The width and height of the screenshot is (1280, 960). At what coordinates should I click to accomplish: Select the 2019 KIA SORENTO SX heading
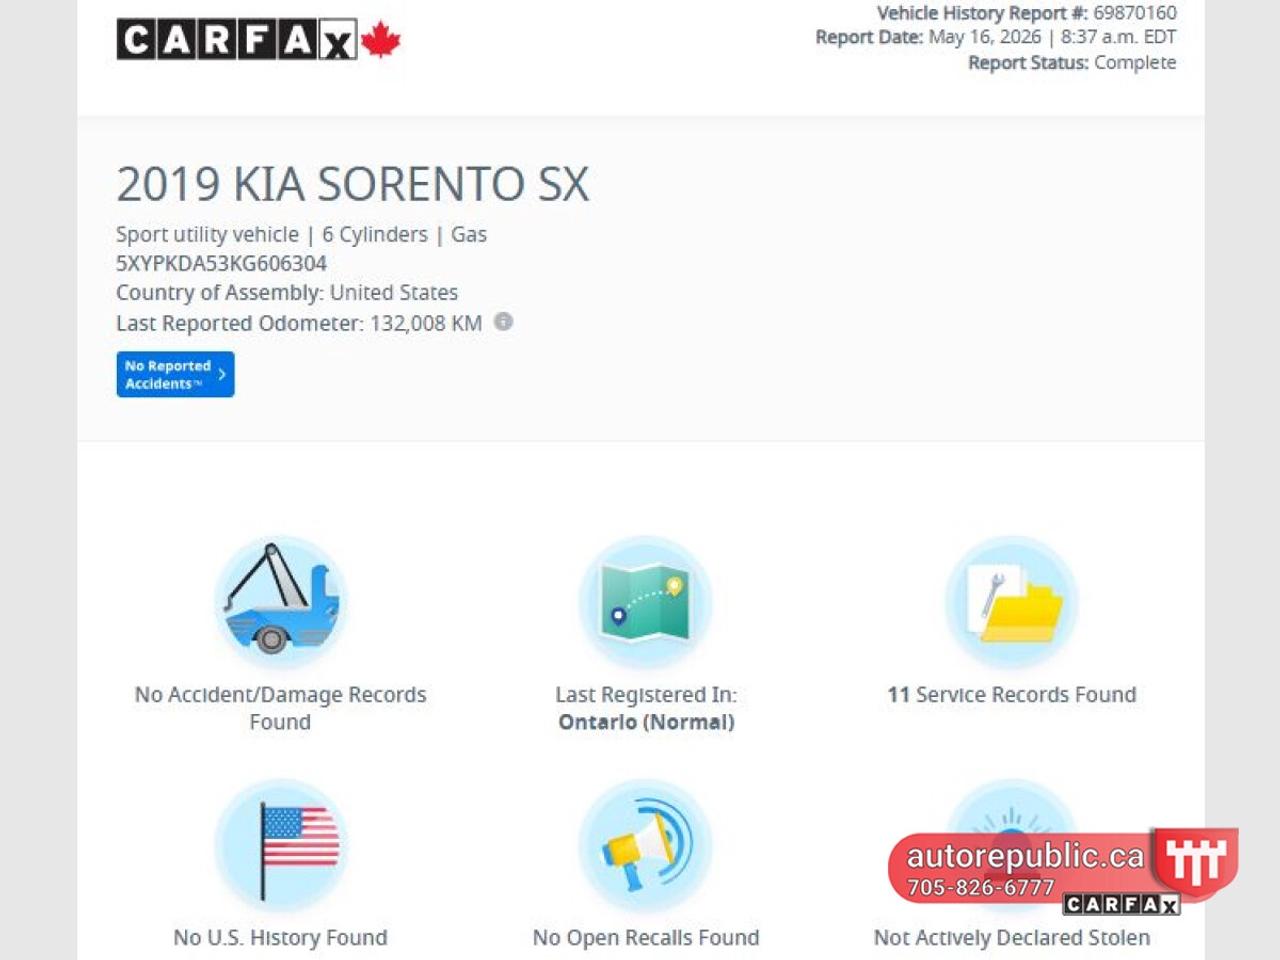tap(353, 184)
